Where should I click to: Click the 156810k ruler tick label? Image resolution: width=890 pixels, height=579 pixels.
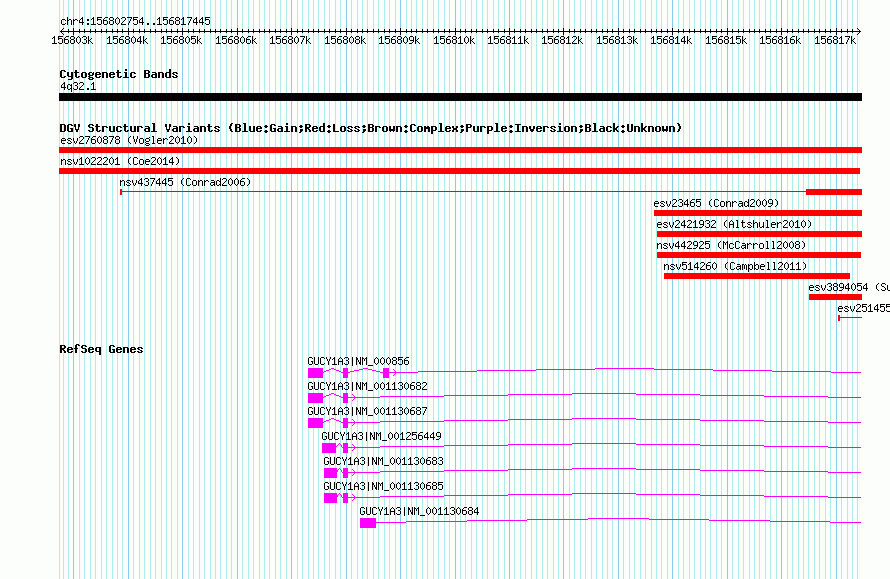pos(454,40)
